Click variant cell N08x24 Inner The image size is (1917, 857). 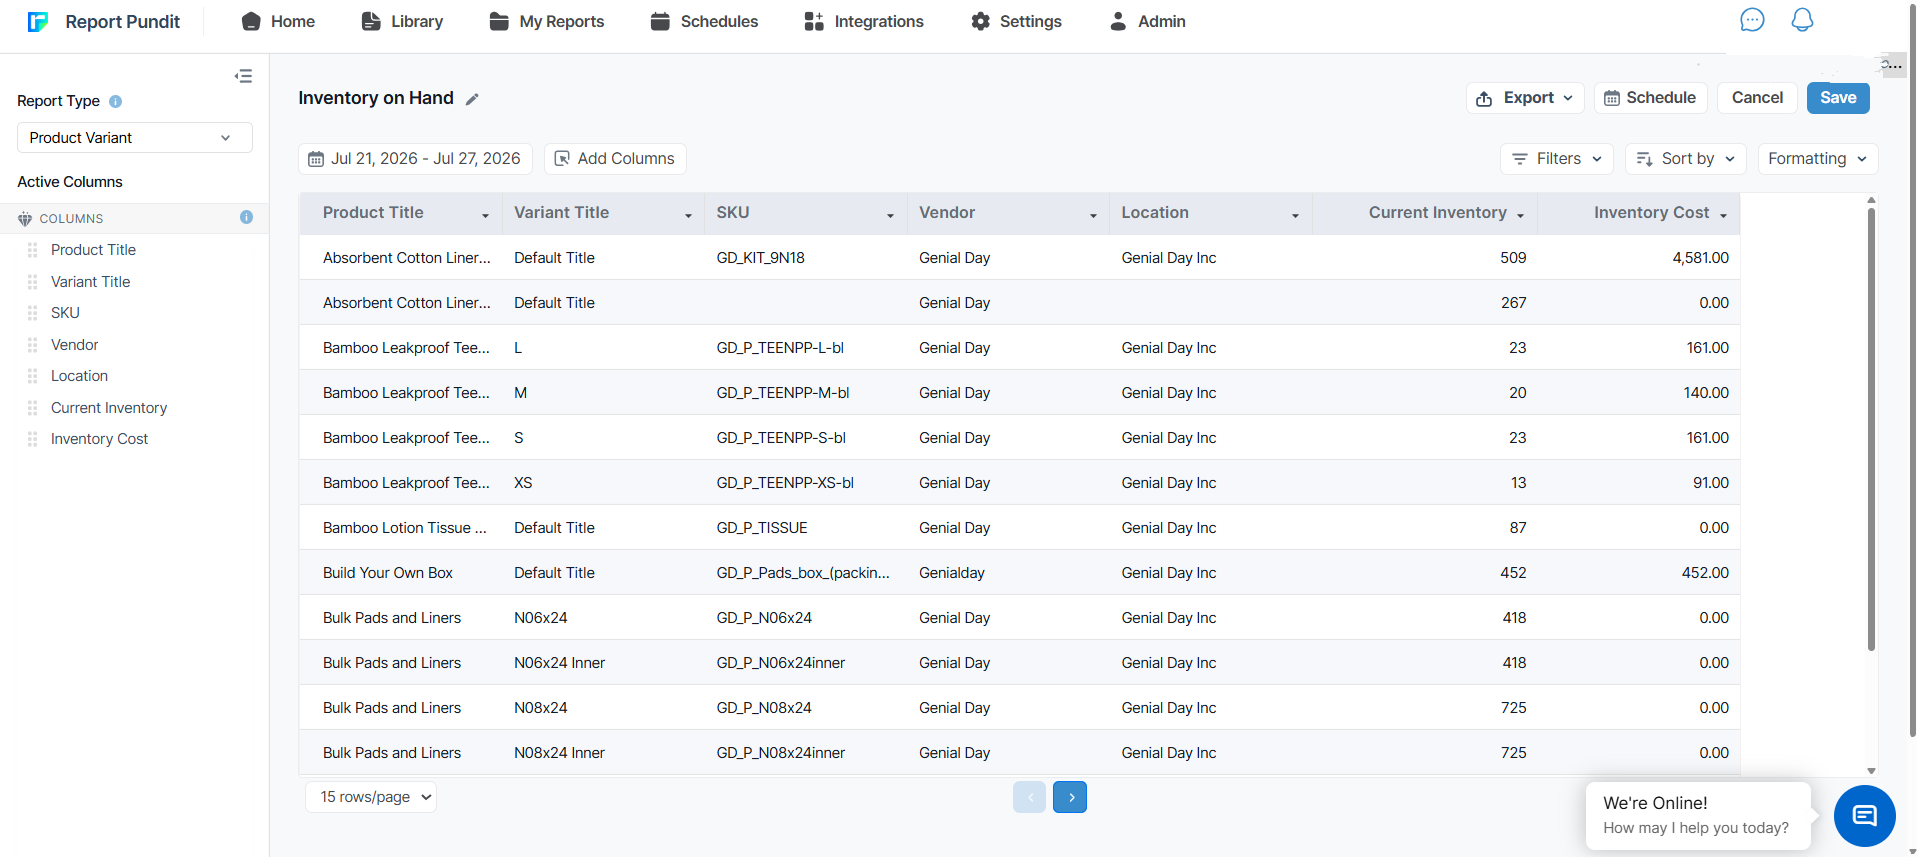click(559, 753)
